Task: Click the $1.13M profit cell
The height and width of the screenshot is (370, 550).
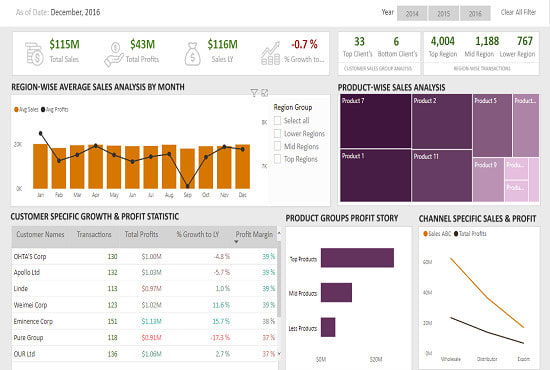Action: click(152, 321)
